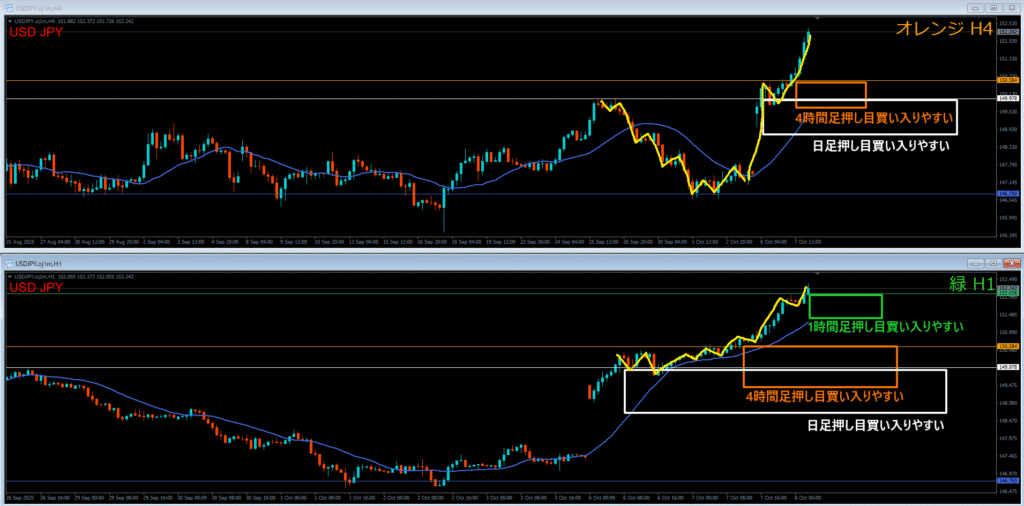This screenshot has width=1024, height=506.
Task: Select red 'USD JPY' label in H1 chart
Action: tap(35, 287)
